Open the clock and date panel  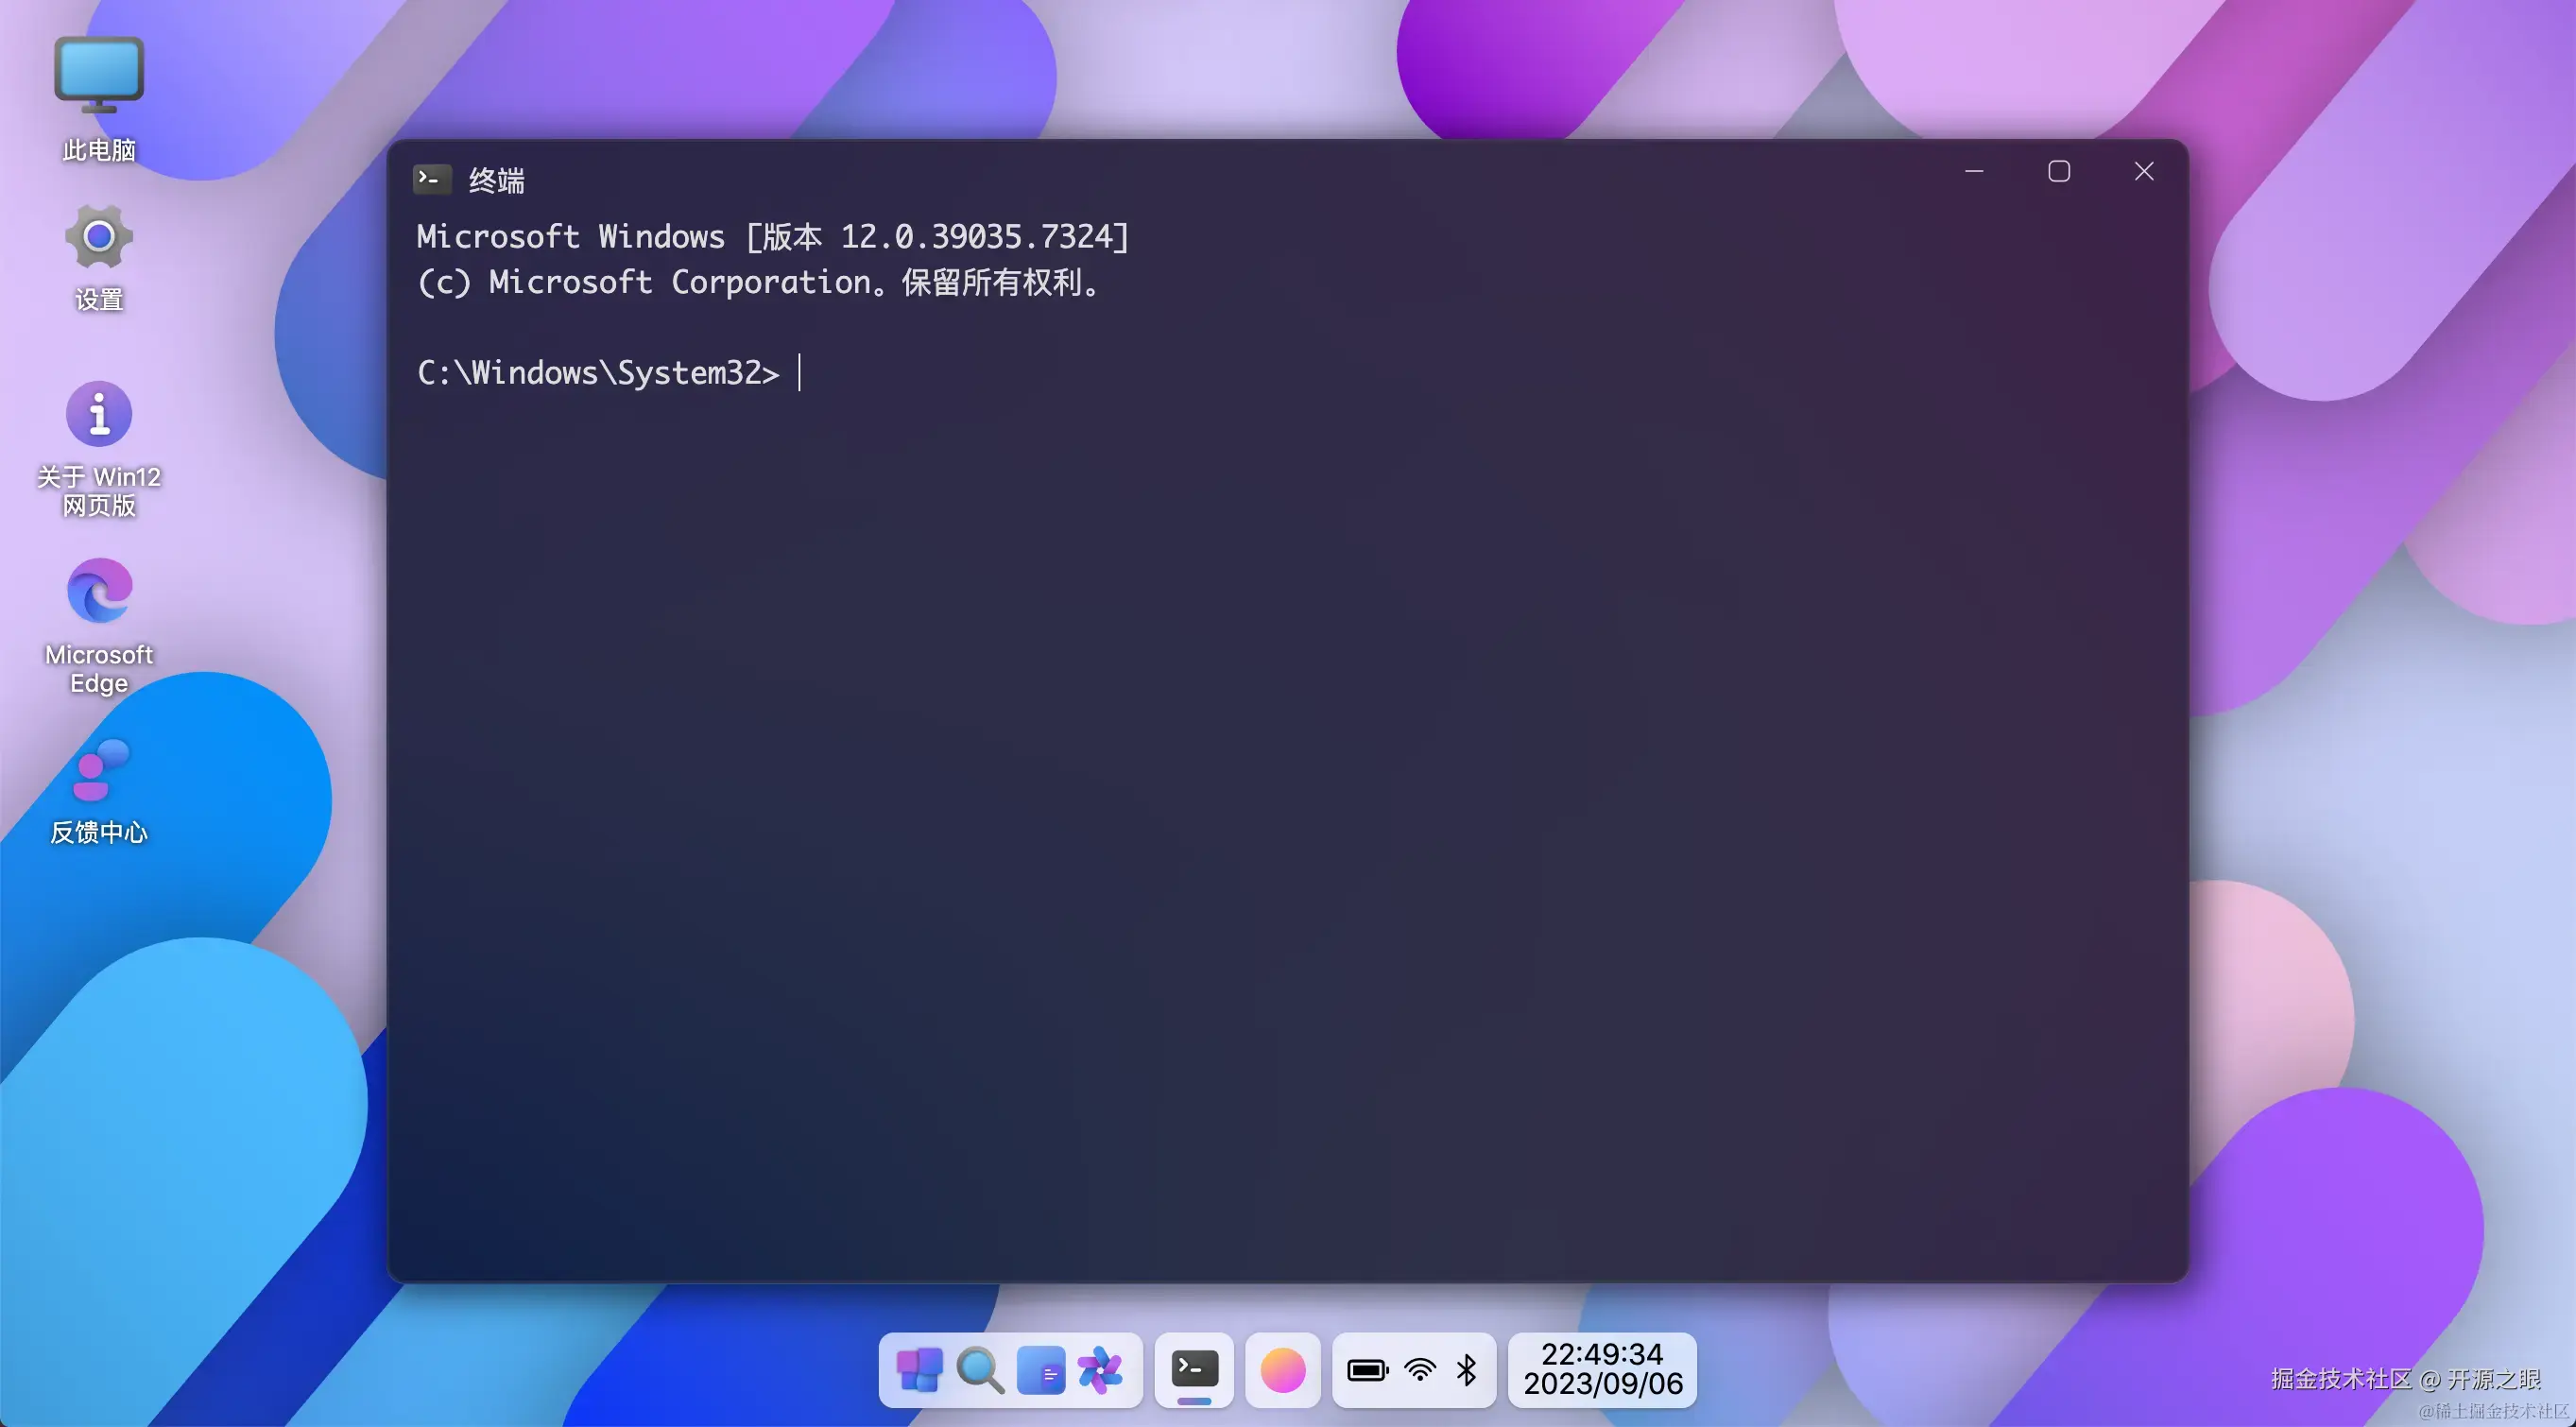point(1602,1369)
